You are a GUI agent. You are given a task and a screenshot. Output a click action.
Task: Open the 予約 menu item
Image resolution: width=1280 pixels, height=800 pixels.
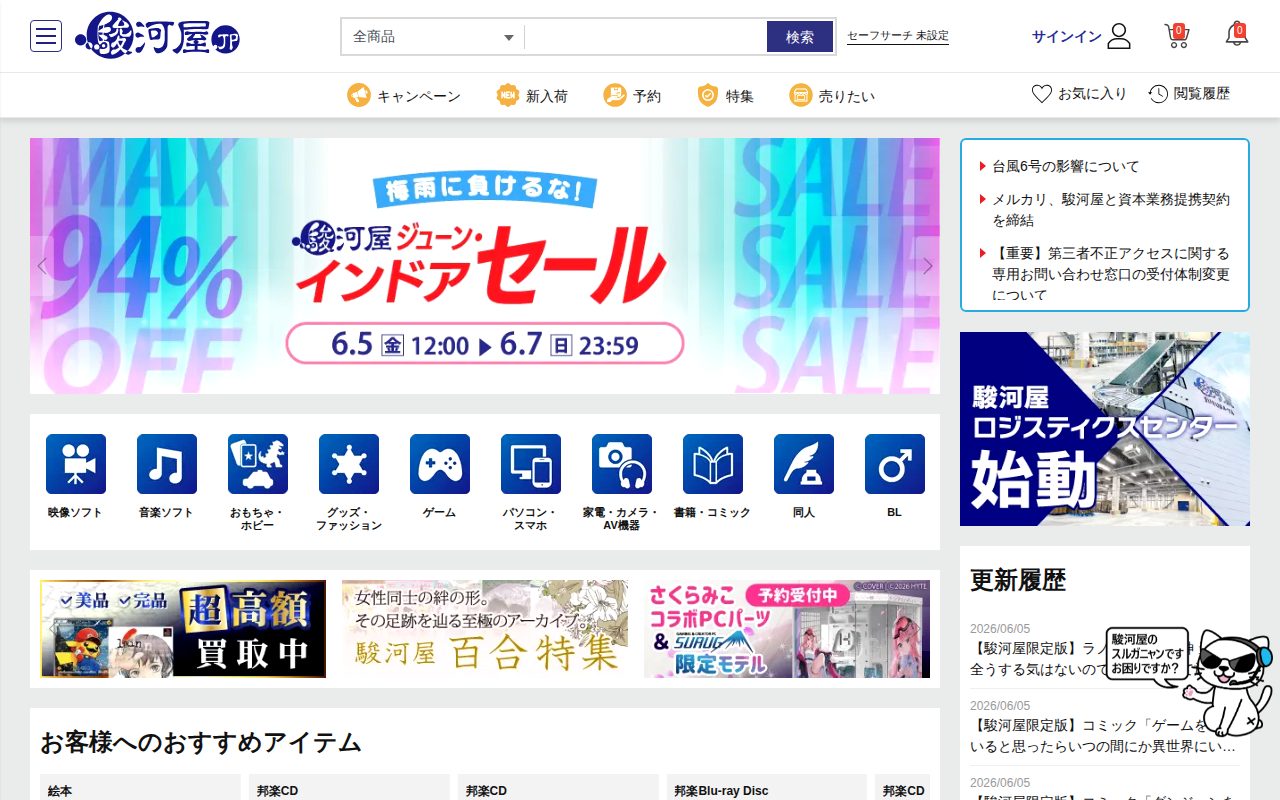point(632,95)
